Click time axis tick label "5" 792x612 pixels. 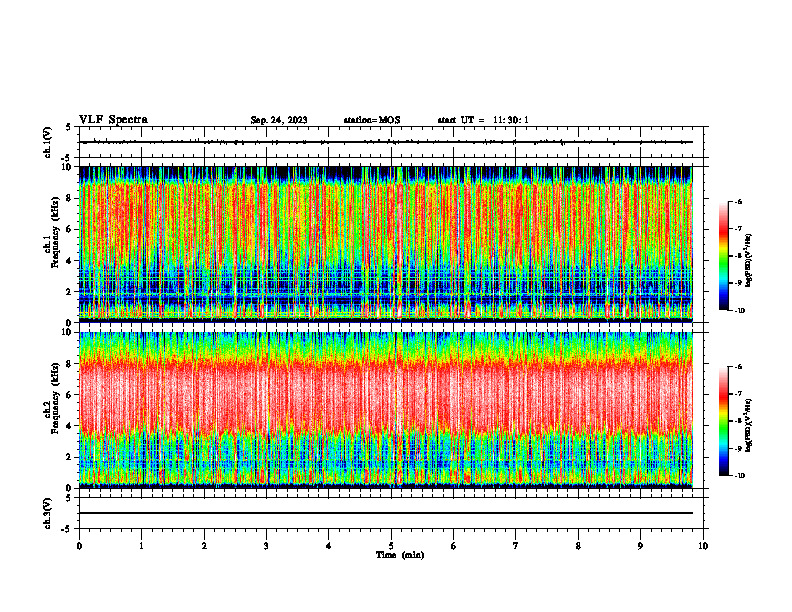(x=391, y=546)
